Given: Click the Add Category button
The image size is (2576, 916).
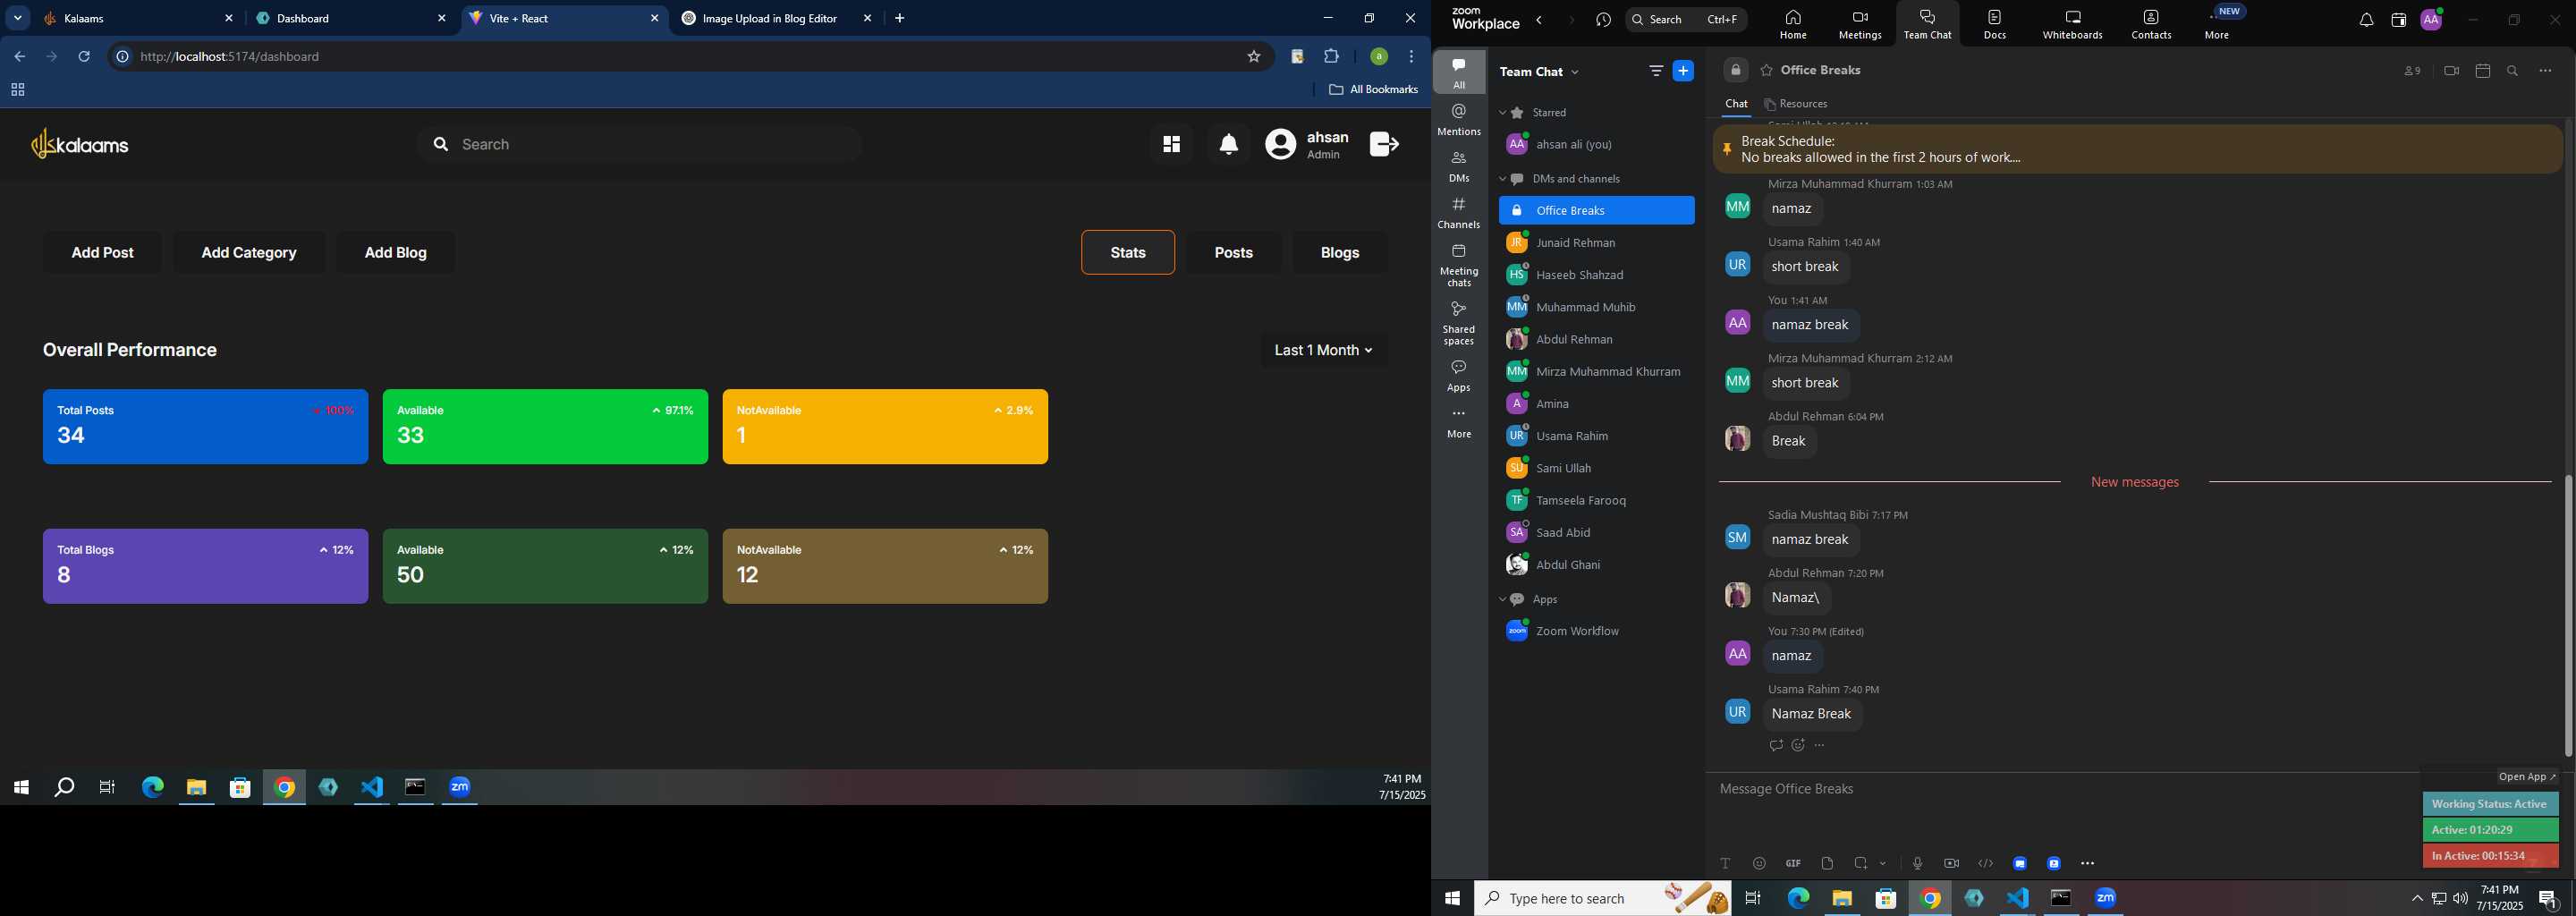Looking at the screenshot, I should [249, 253].
